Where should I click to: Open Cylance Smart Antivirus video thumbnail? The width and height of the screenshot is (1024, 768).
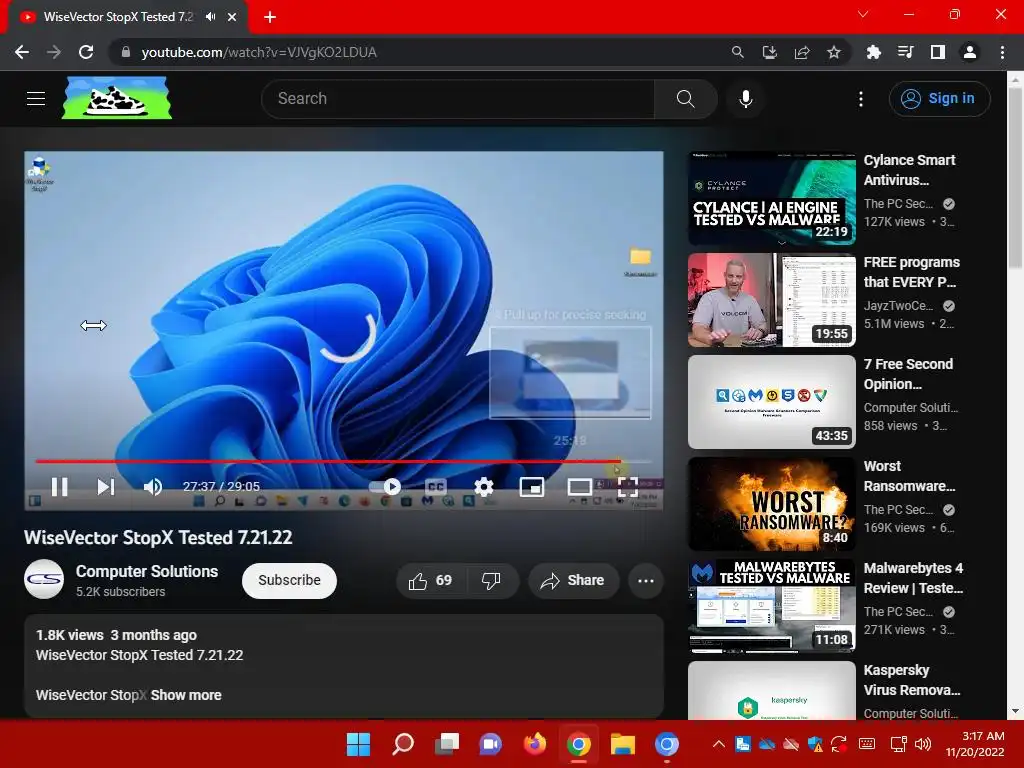772,198
